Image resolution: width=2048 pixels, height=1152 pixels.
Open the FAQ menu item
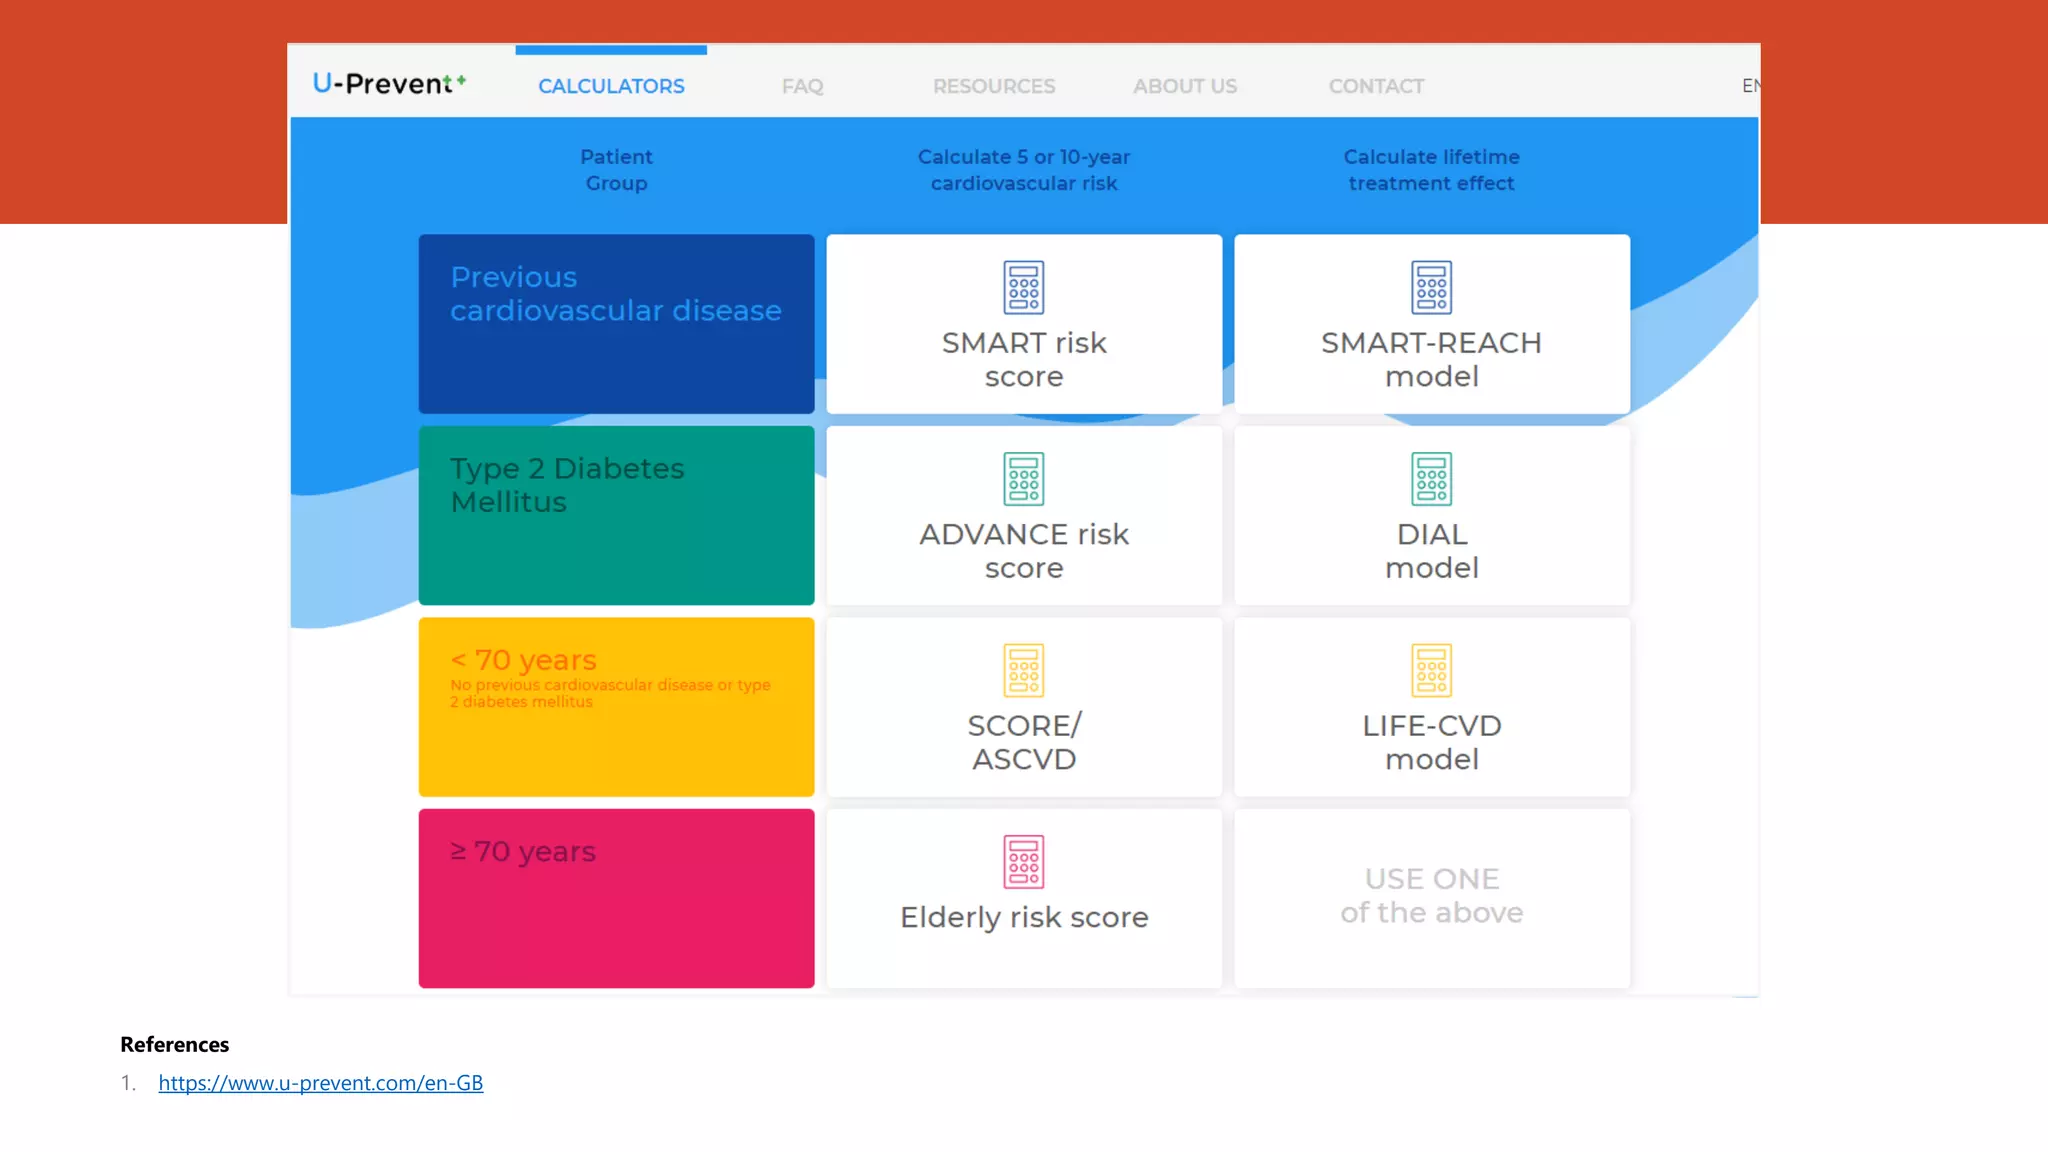coord(802,86)
